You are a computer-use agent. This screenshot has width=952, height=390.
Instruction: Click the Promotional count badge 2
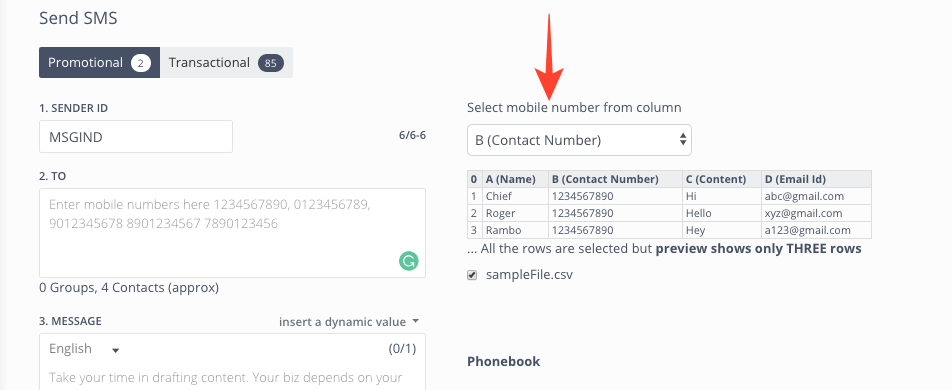[x=141, y=63]
